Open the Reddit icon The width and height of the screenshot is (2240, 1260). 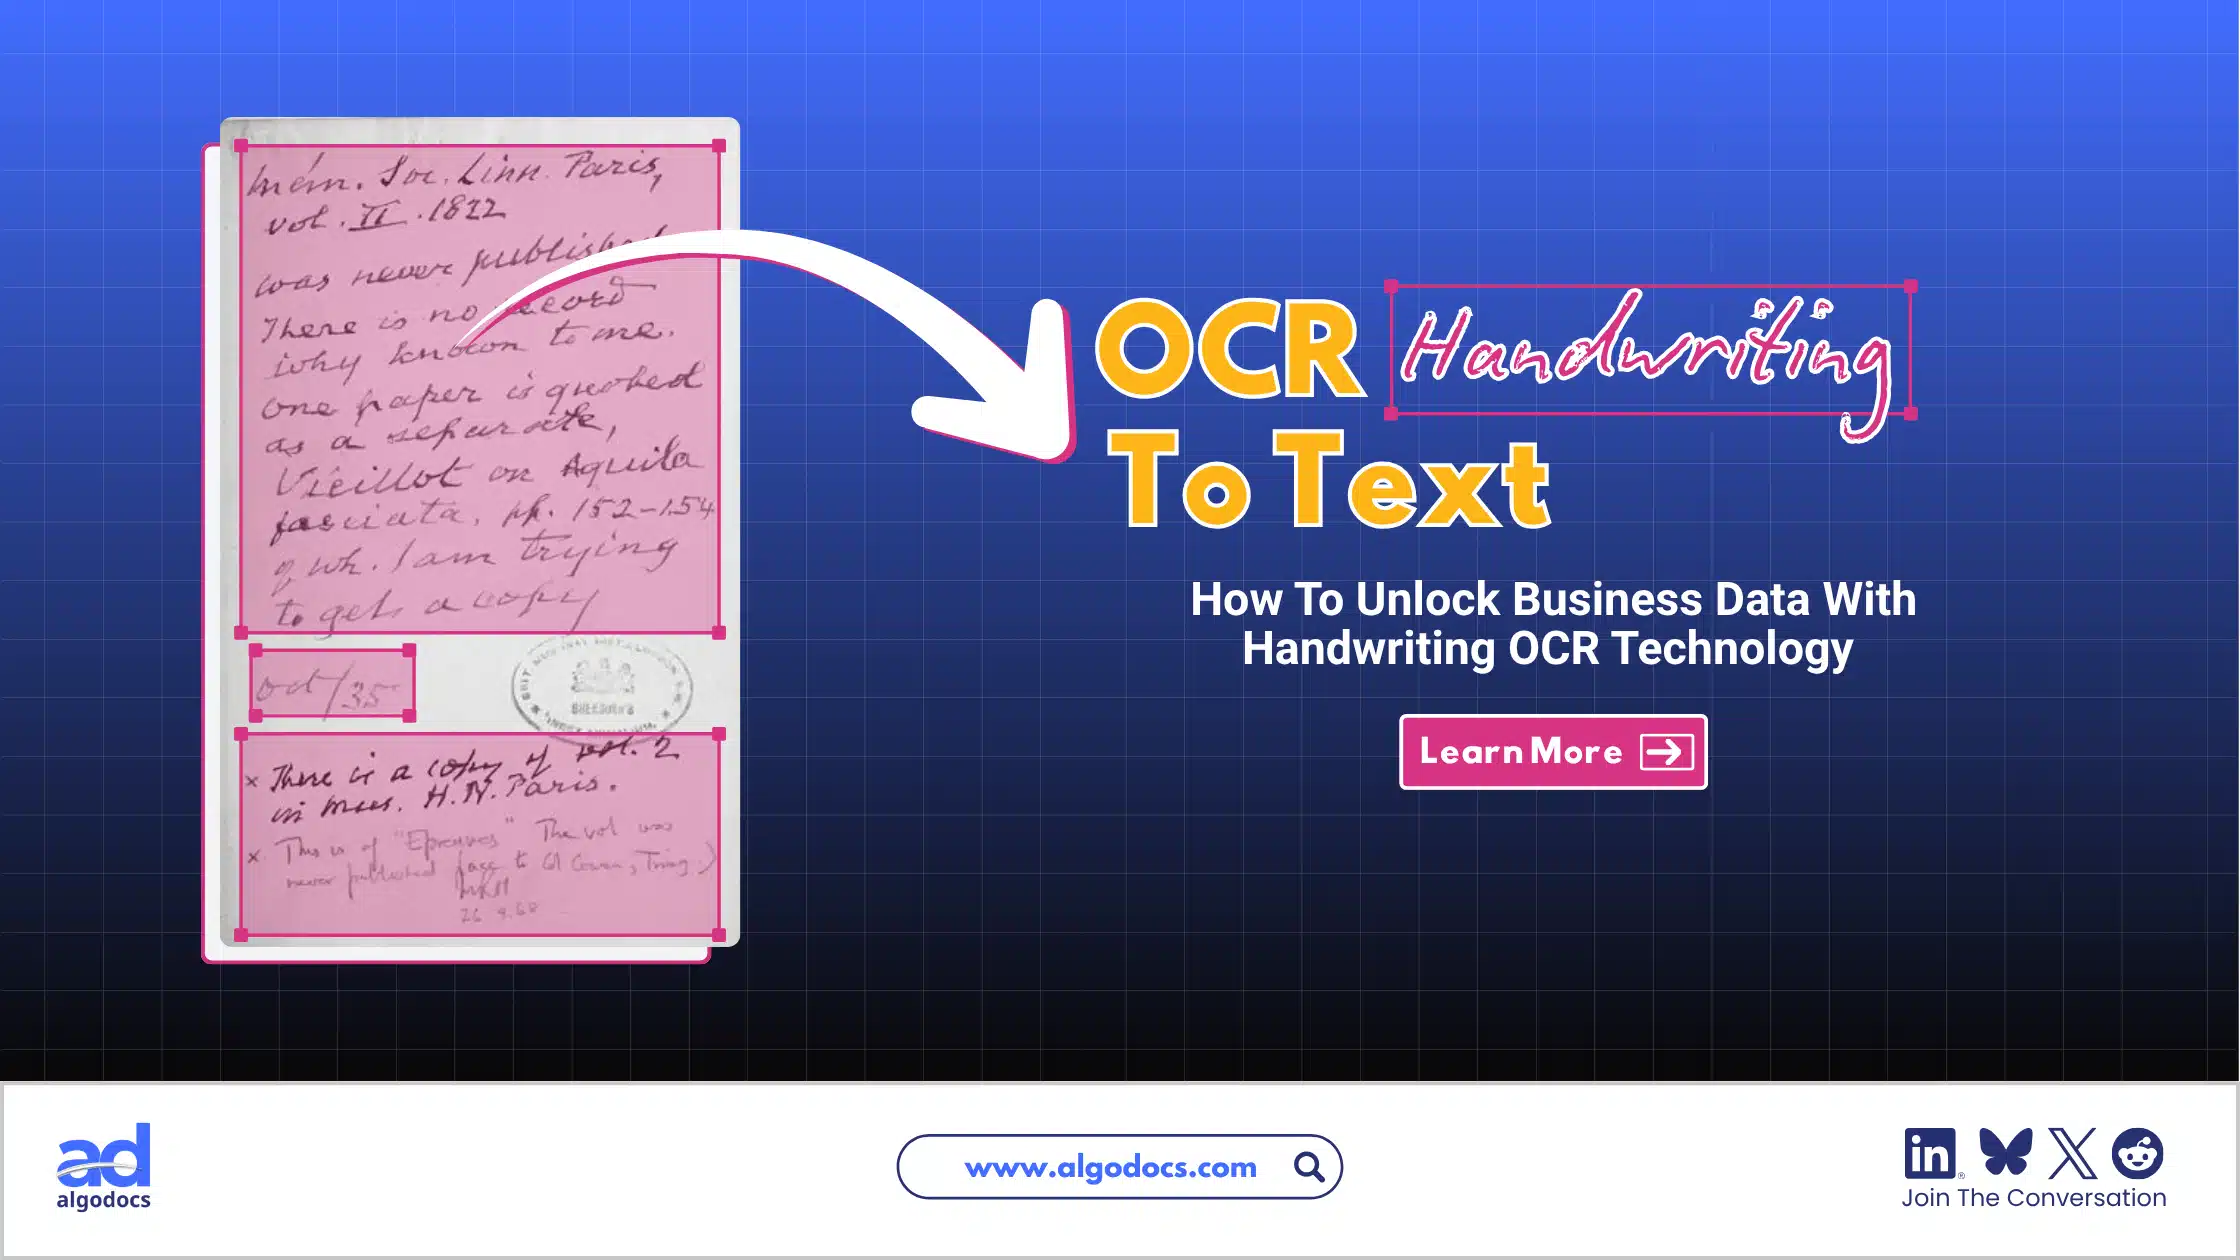click(x=2138, y=1154)
